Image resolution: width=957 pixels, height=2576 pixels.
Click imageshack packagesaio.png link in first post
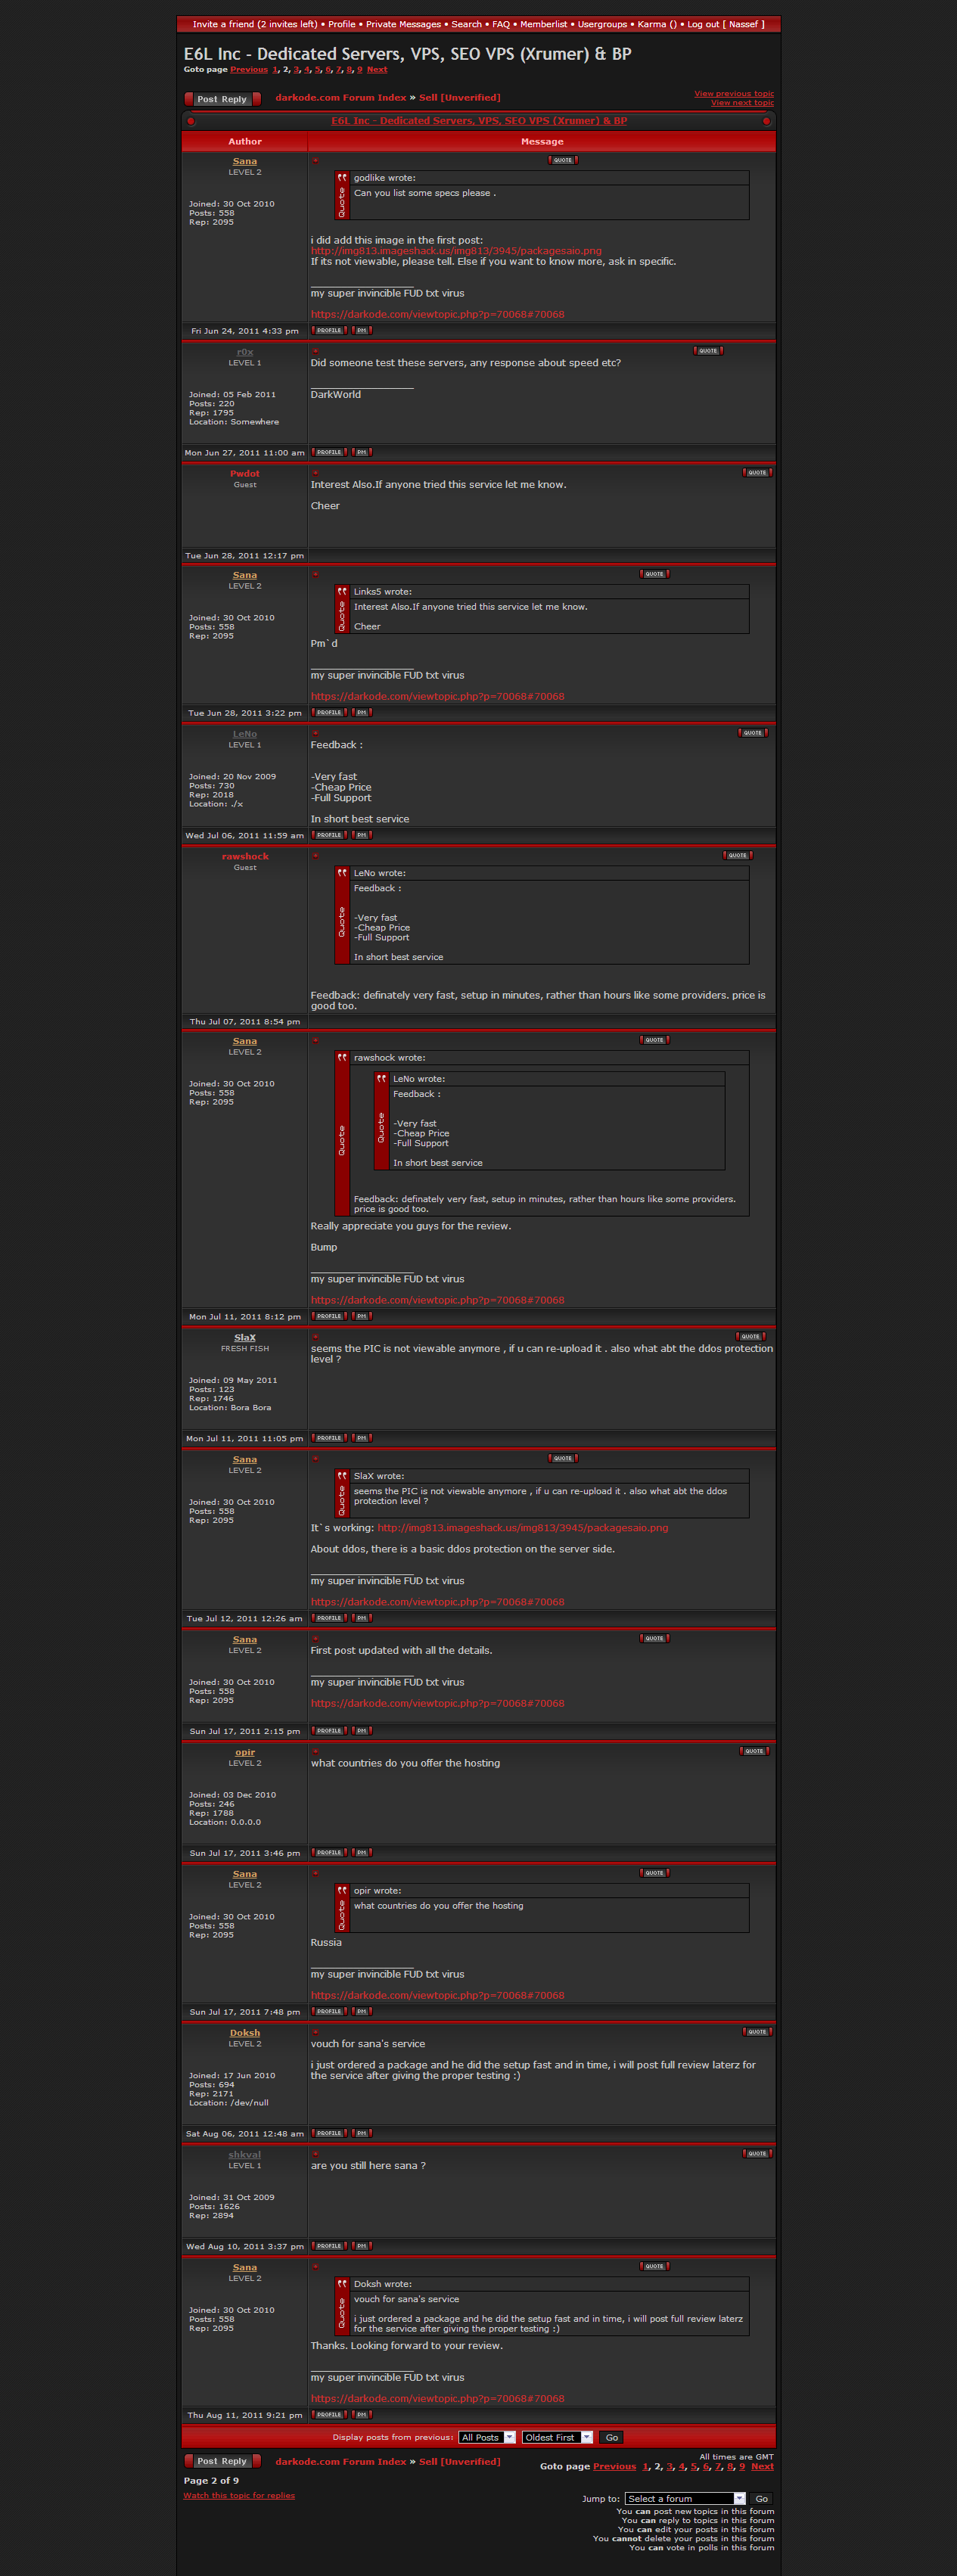pyautogui.click(x=456, y=251)
